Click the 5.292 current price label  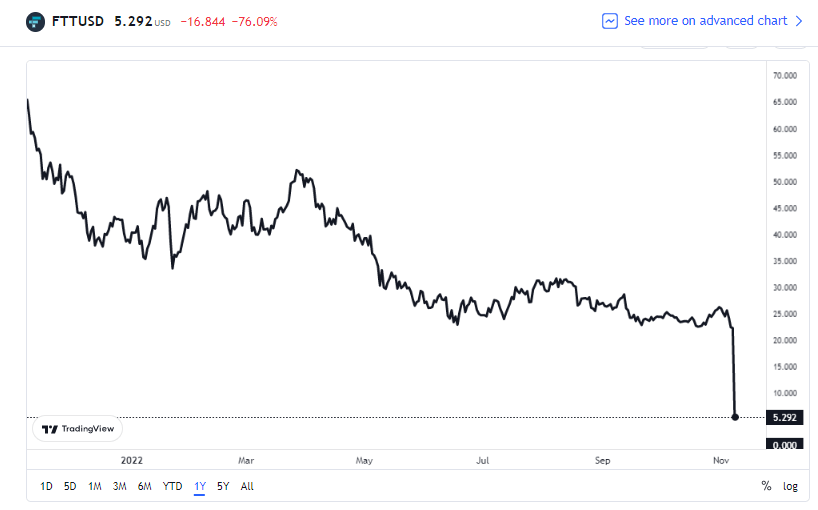[x=785, y=417]
